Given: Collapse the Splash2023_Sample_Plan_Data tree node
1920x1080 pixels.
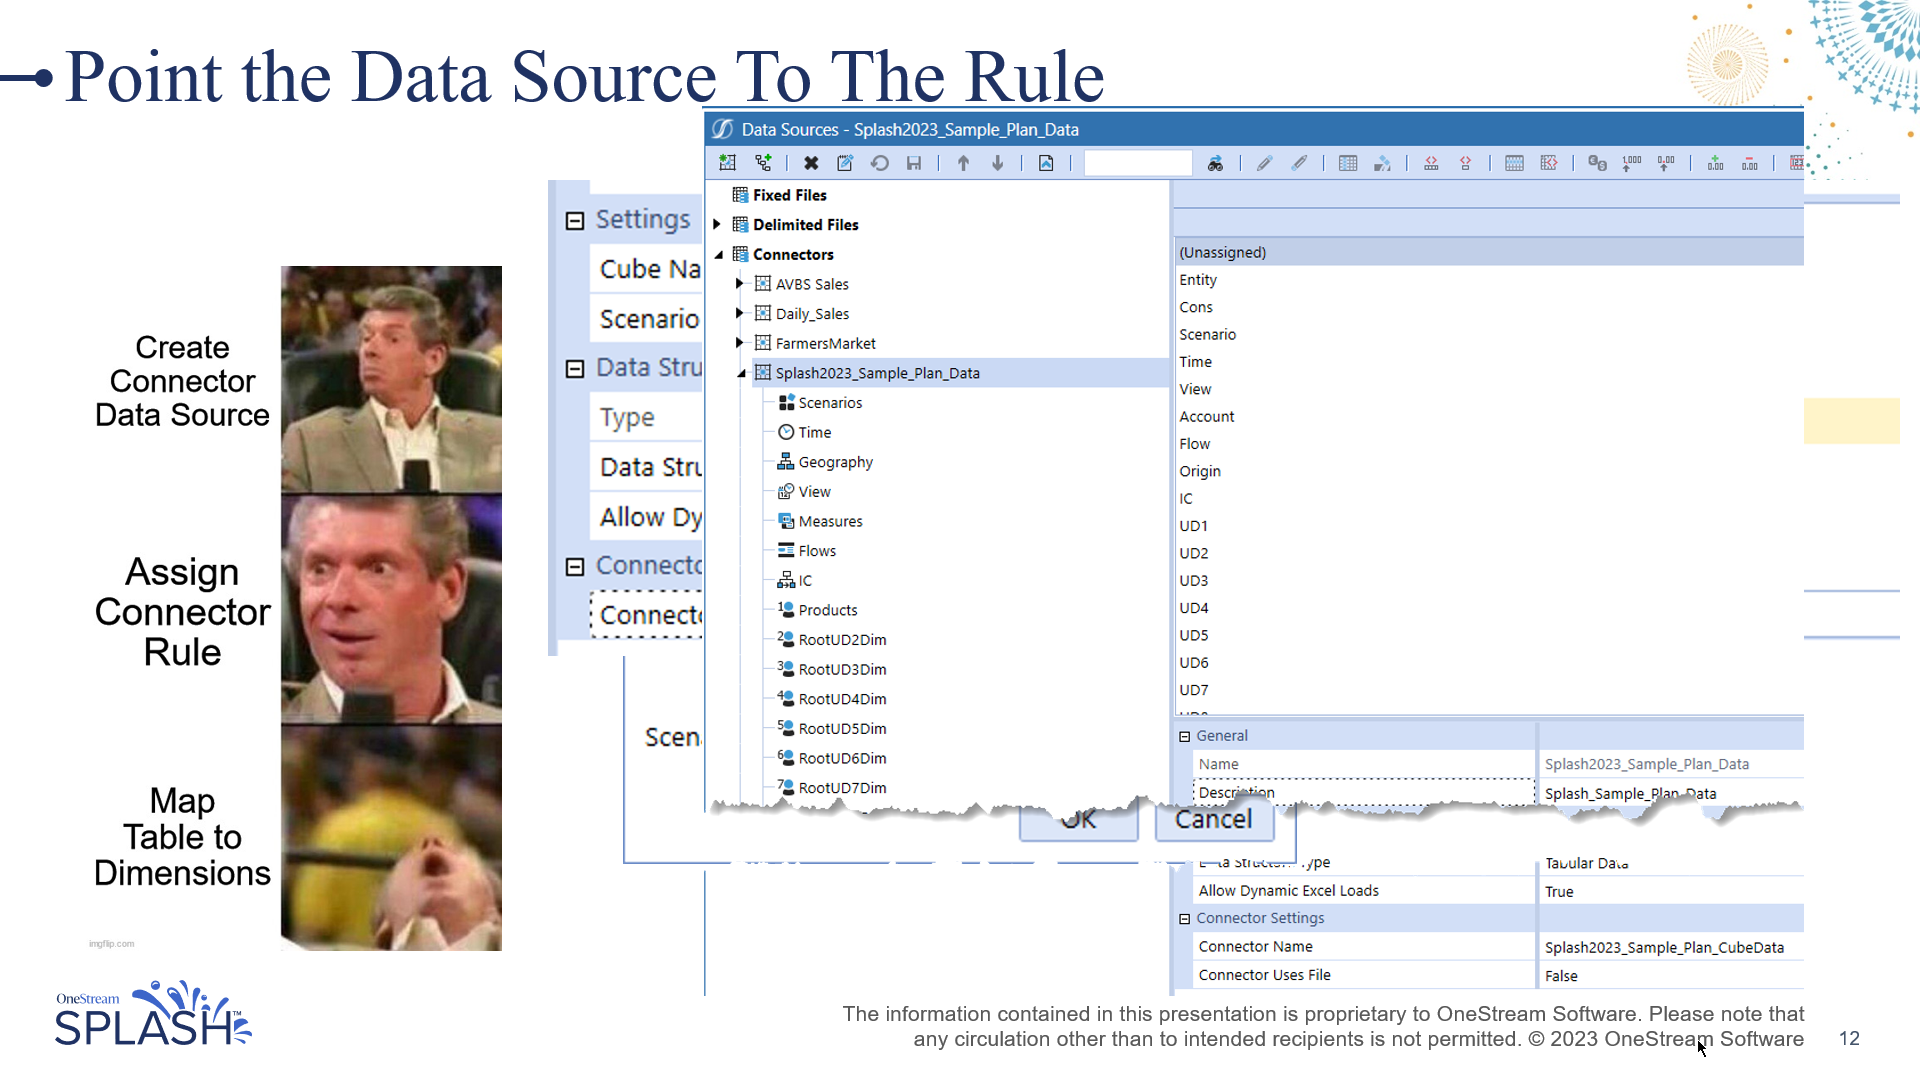Looking at the screenshot, I should [741, 374].
